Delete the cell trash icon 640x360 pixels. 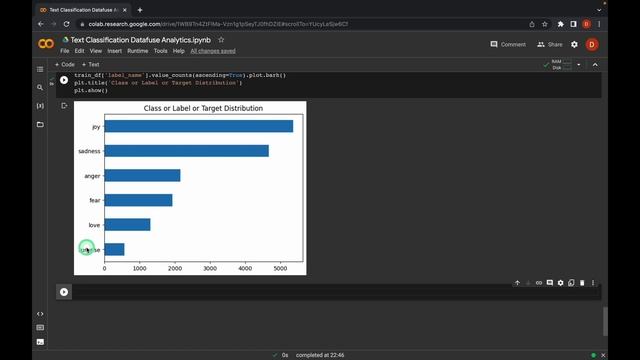(582, 283)
